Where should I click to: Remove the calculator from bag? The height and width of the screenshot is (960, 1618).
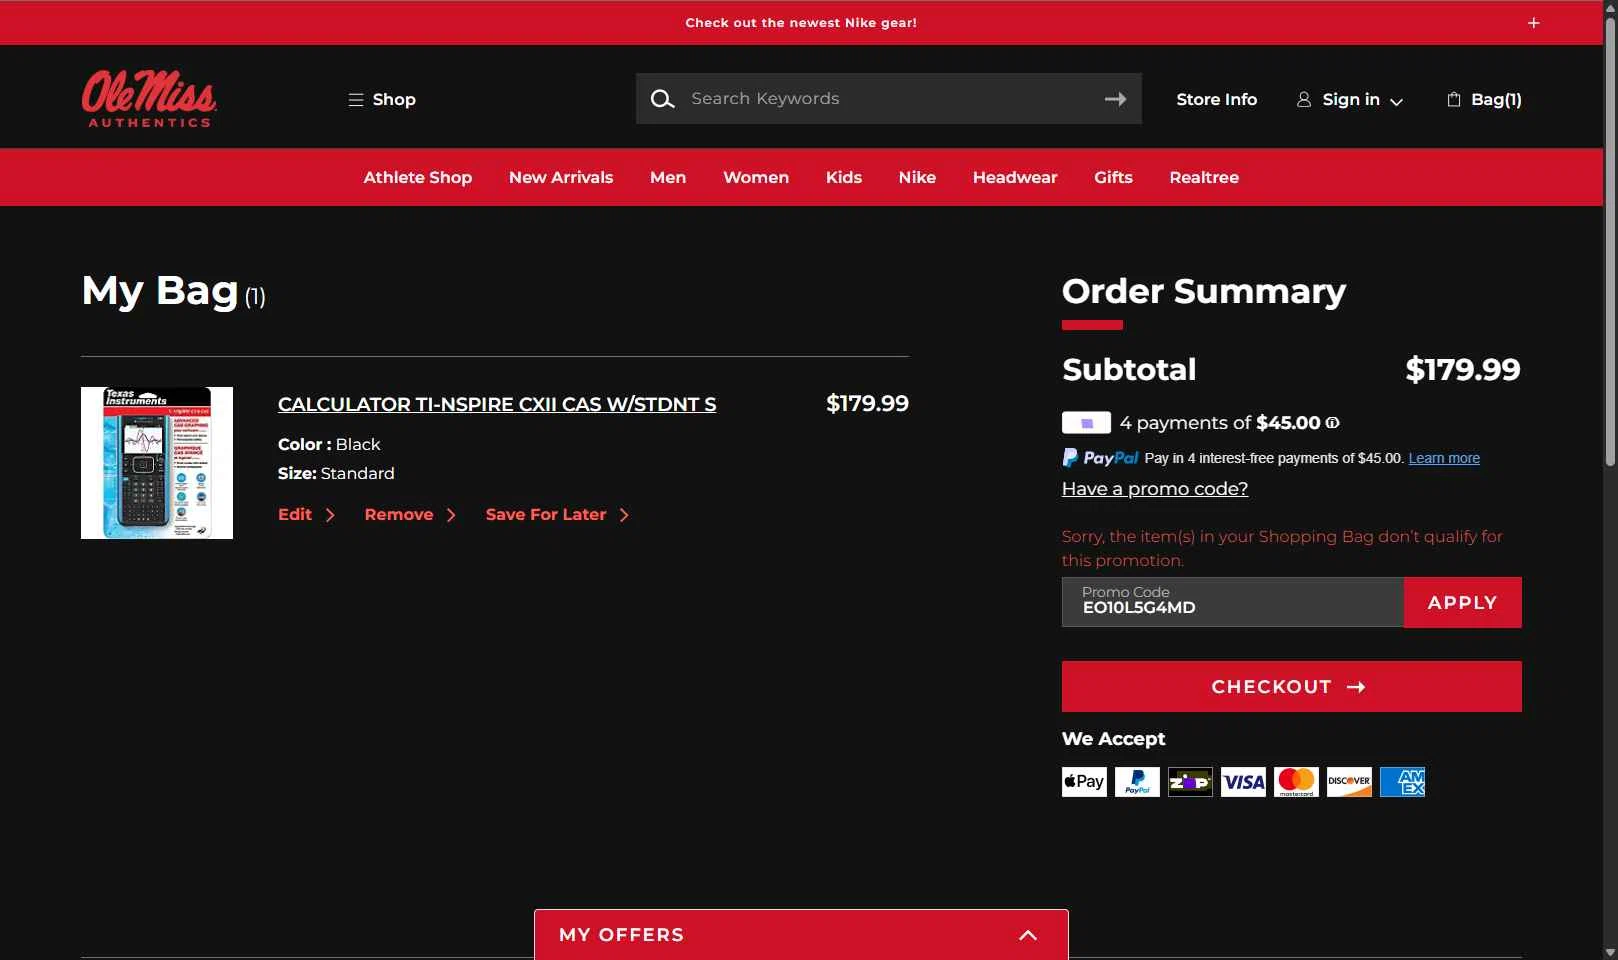[399, 514]
